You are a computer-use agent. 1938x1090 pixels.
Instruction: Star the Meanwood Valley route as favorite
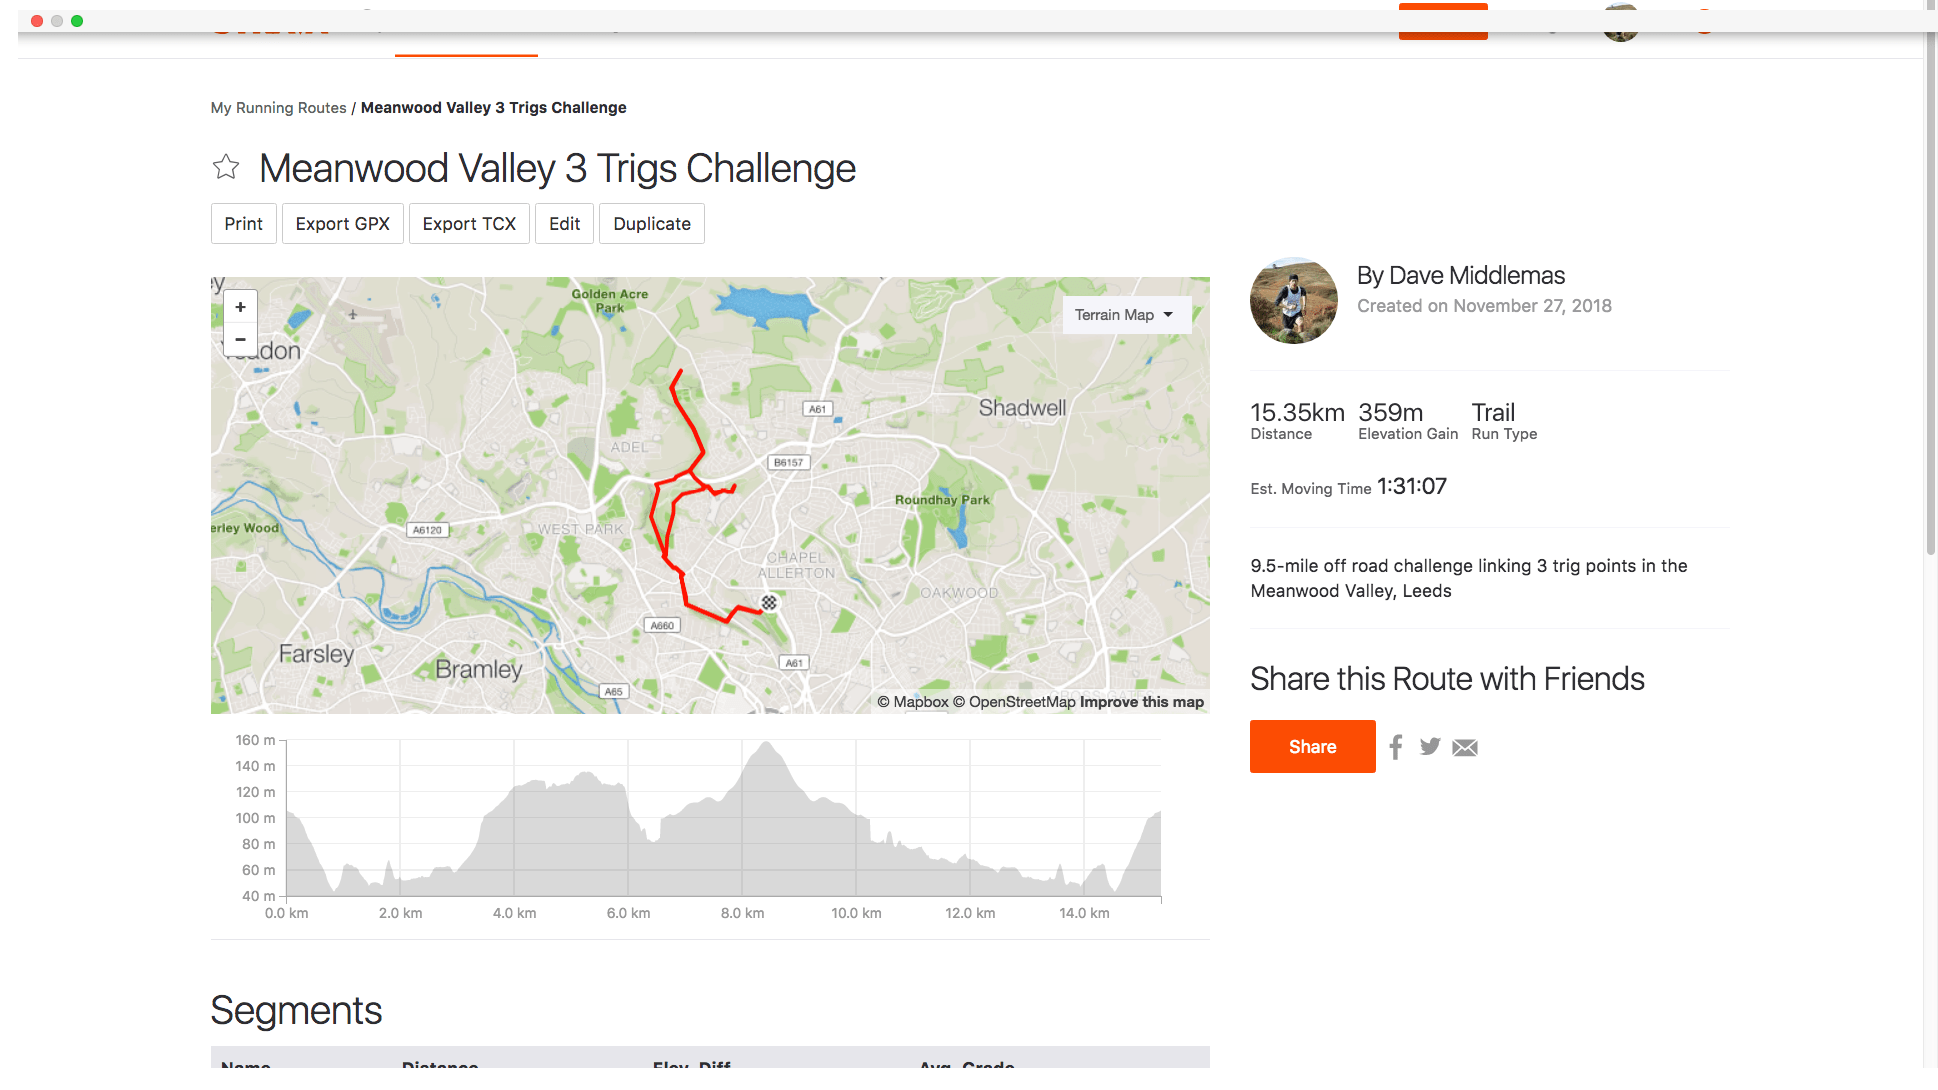[226, 167]
